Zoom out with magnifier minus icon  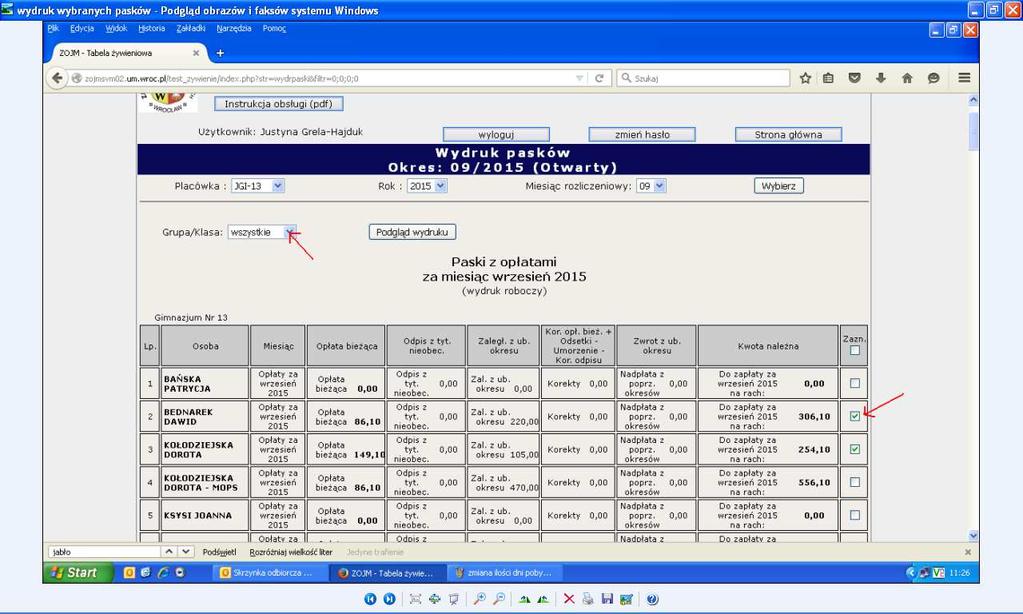point(499,598)
